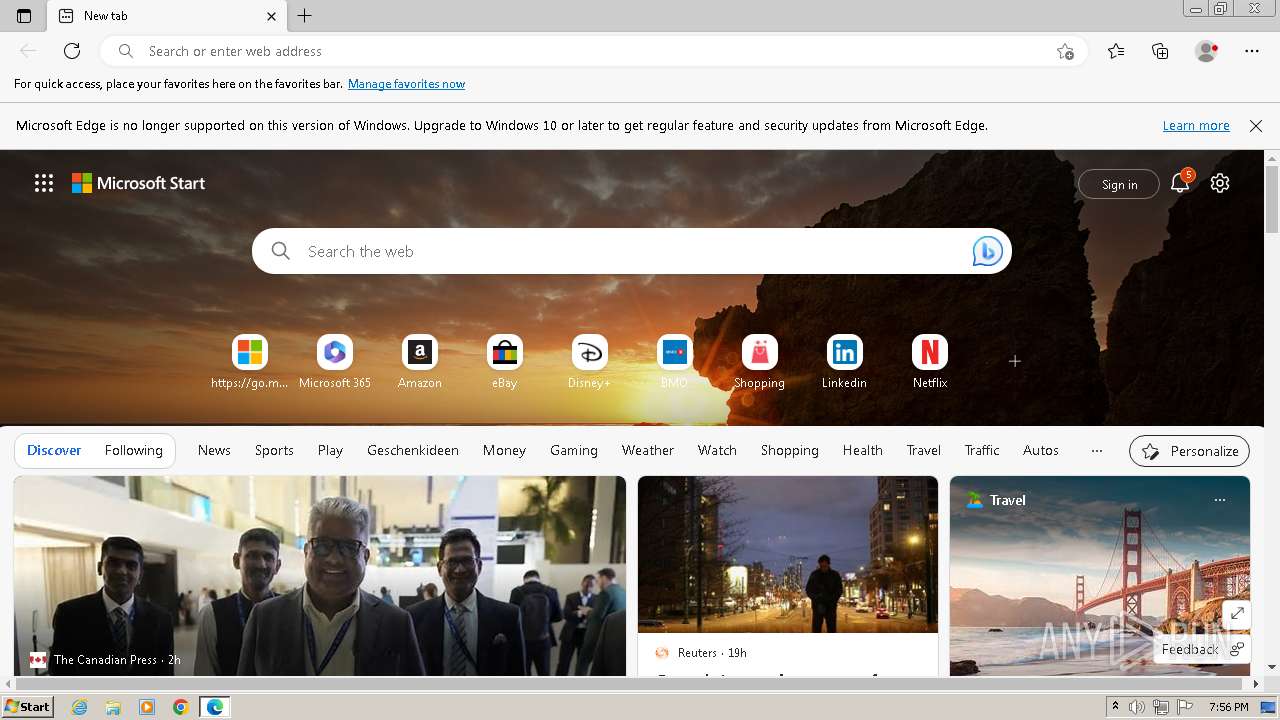This screenshot has height=720, width=1280.
Task: Open the Favorites list icon
Action: 1116,51
